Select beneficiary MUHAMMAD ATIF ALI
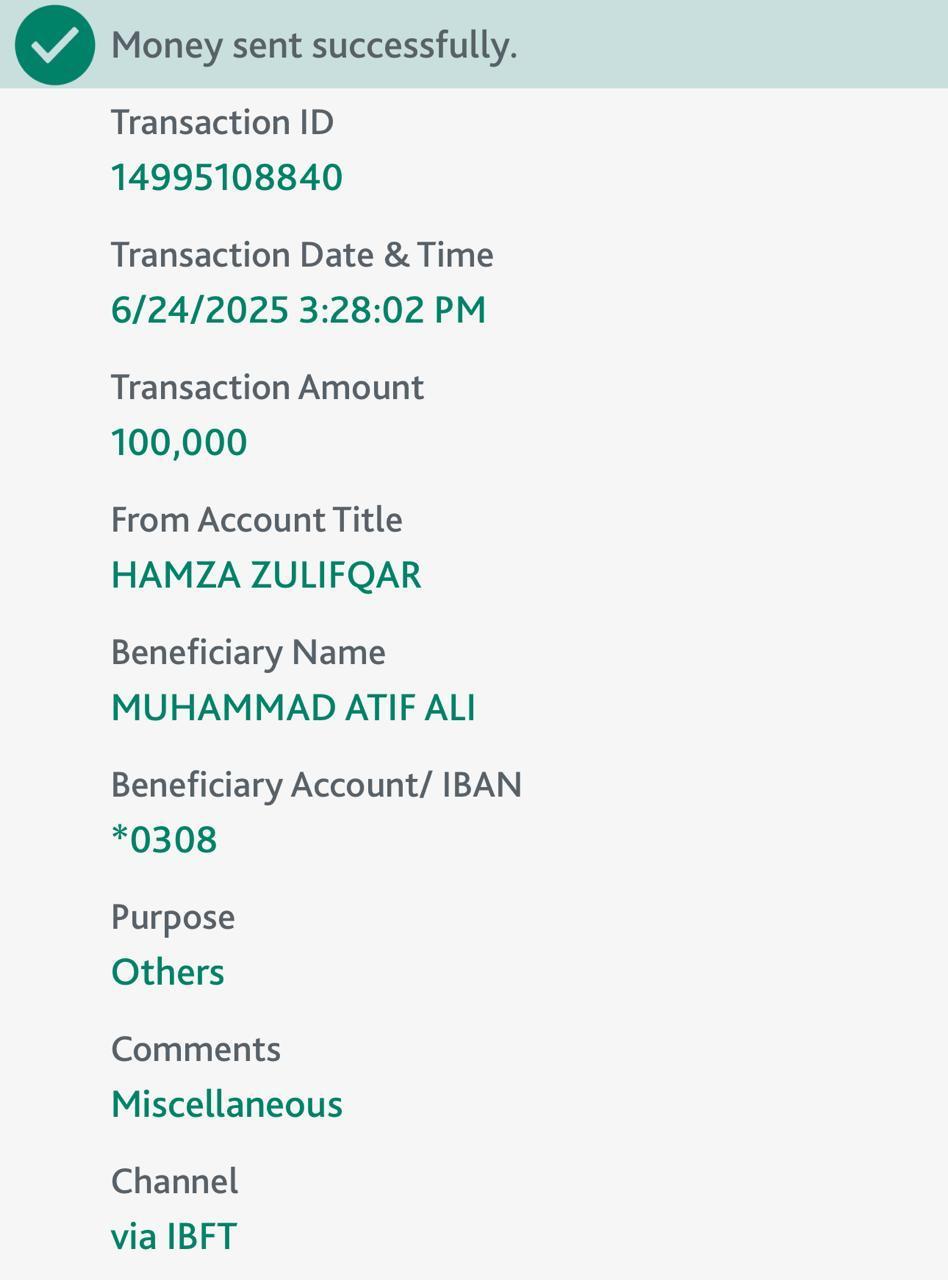Viewport: 948px width, 1280px height. [293, 708]
